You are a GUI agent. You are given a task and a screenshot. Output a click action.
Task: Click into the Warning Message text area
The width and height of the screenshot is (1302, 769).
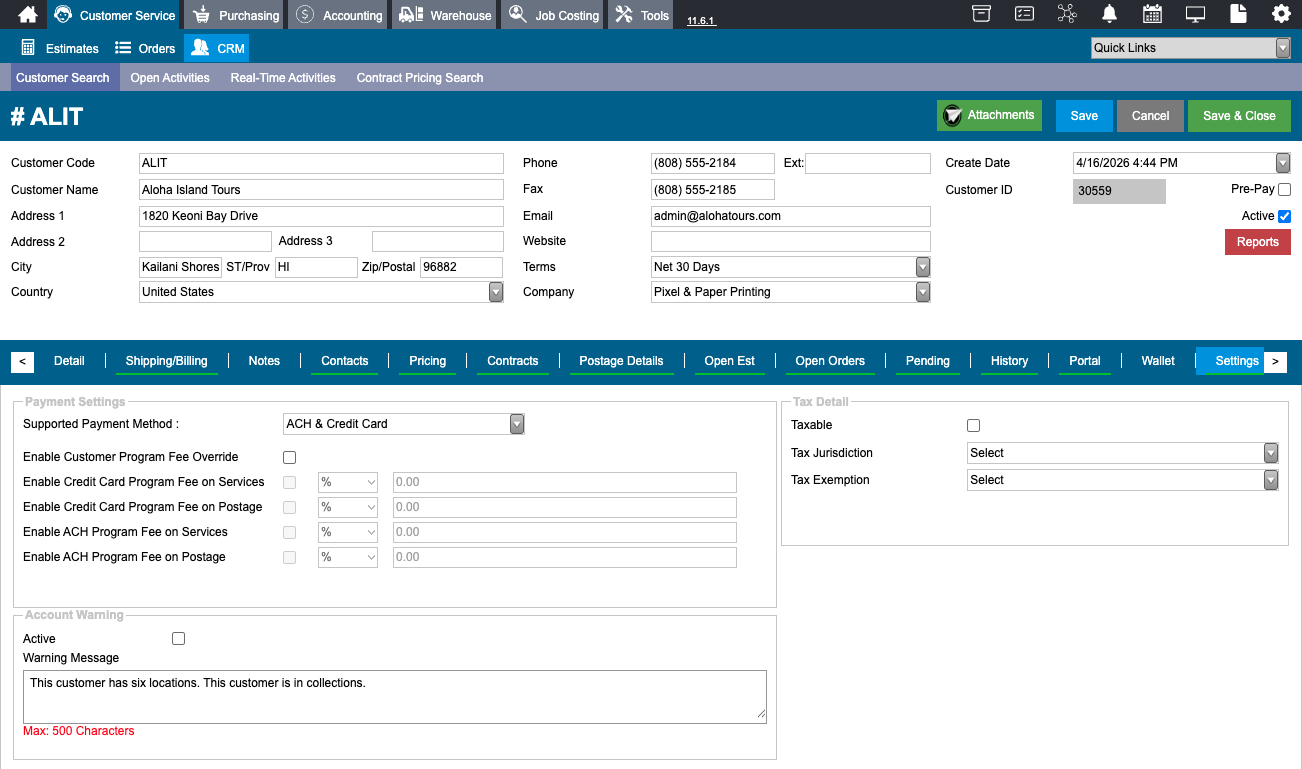point(395,695)
